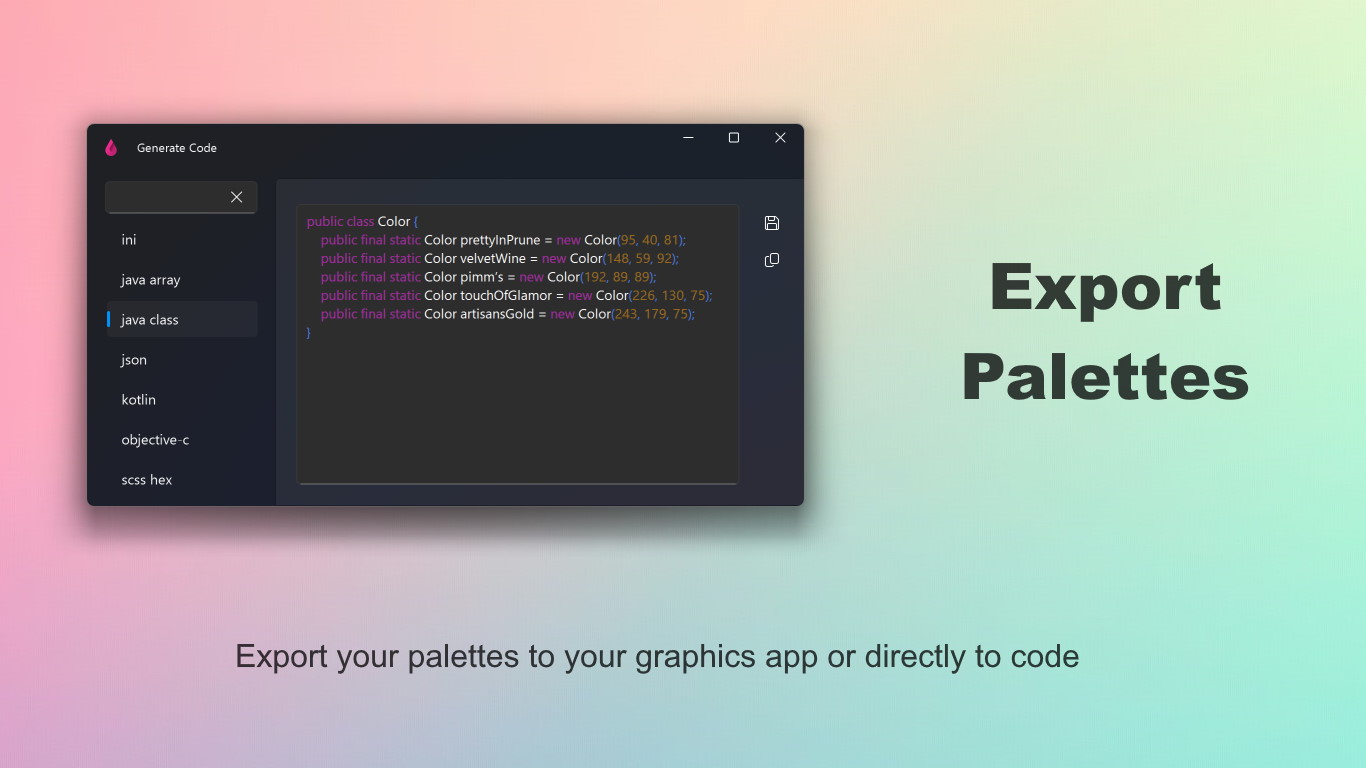1366x768 pixels.
Task: Click the touchOfGlamor color declaration
Action: (516, 295)
